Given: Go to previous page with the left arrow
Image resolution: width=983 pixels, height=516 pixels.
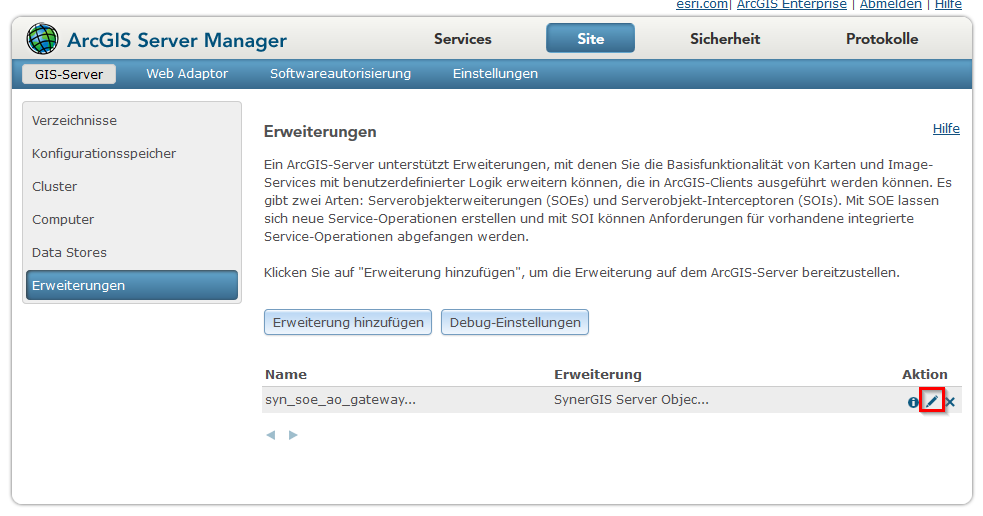Looking at the screenshot, I should 271,435.
